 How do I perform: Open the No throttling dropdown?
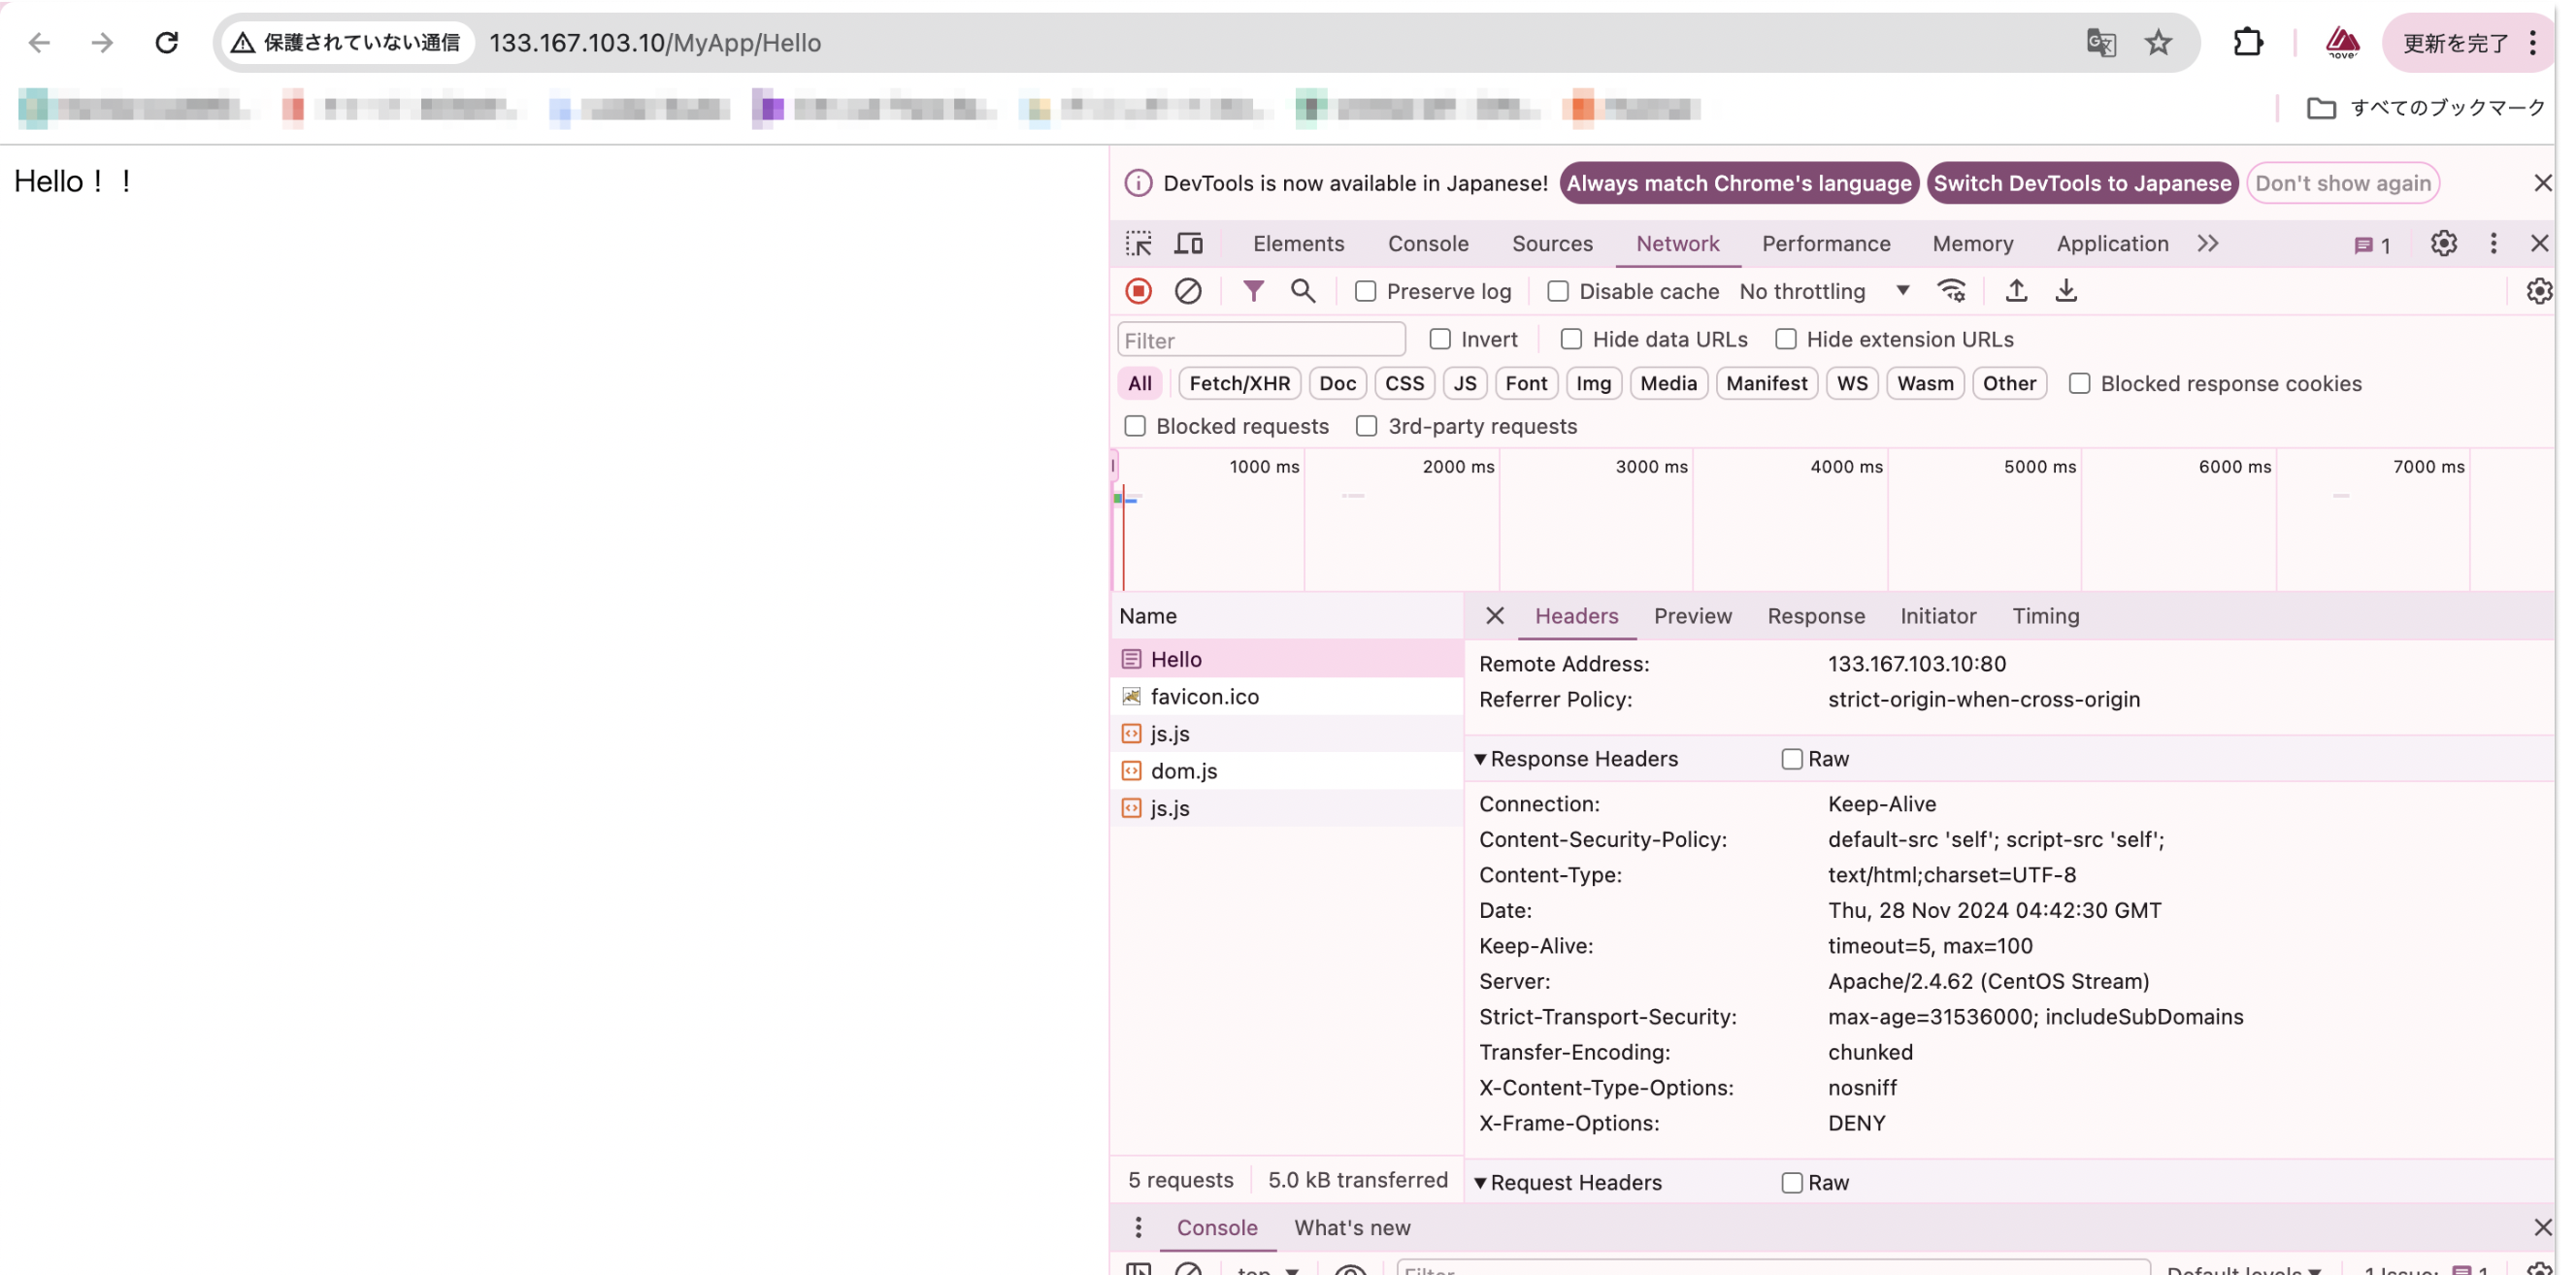[1823, 291]
